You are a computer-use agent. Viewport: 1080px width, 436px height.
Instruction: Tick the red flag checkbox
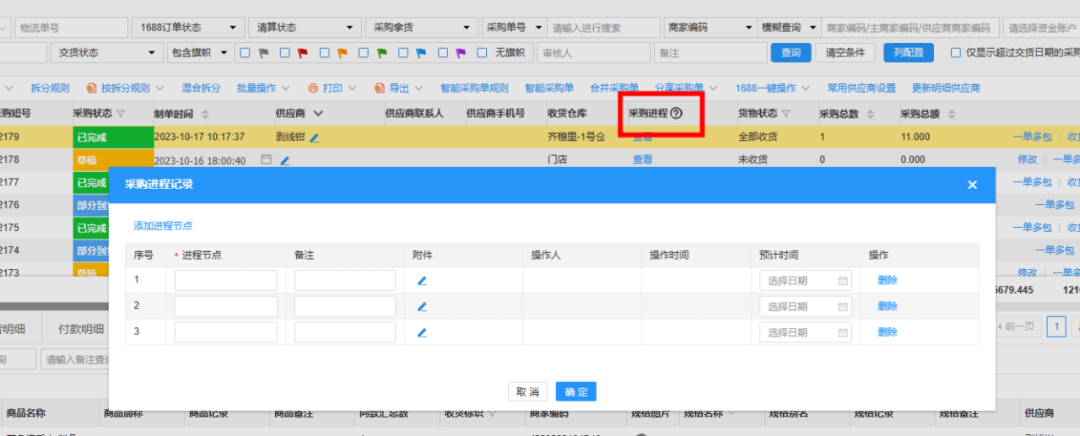(285, 52)
